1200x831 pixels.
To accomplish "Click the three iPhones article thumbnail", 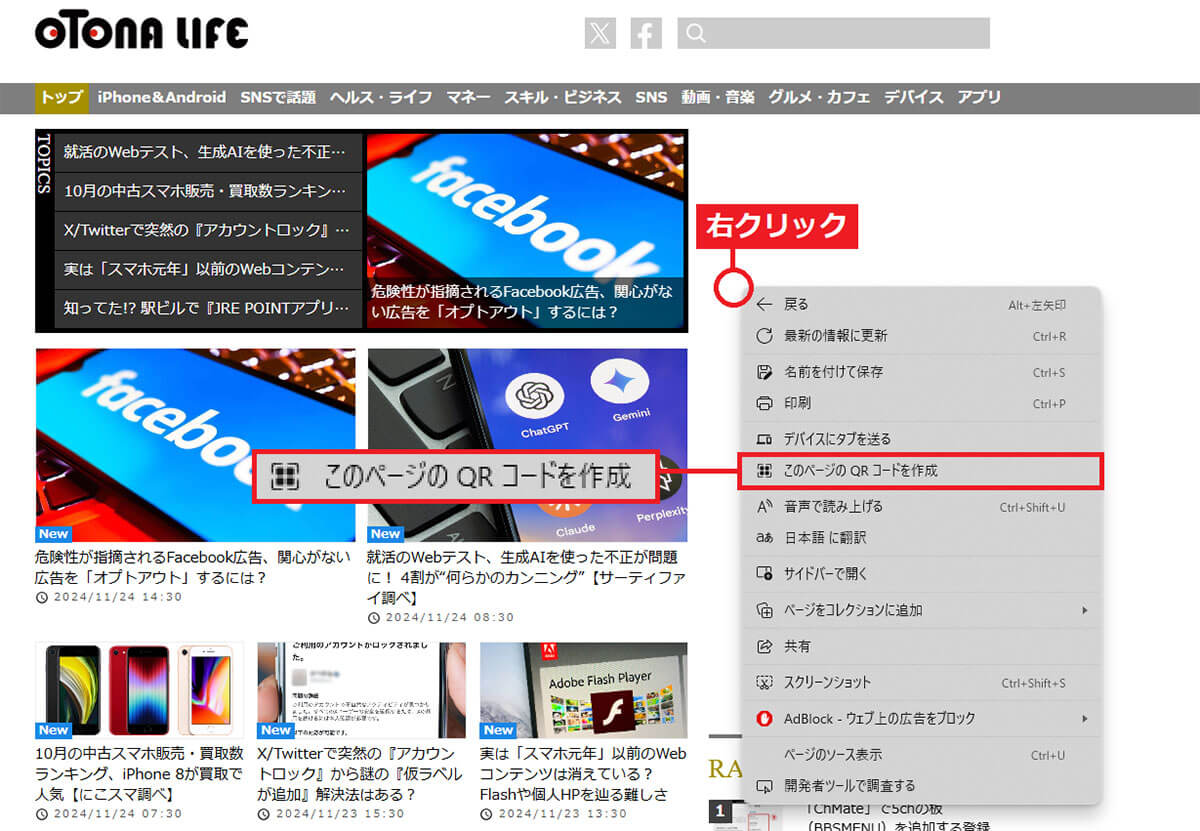I will pos(139,690).
